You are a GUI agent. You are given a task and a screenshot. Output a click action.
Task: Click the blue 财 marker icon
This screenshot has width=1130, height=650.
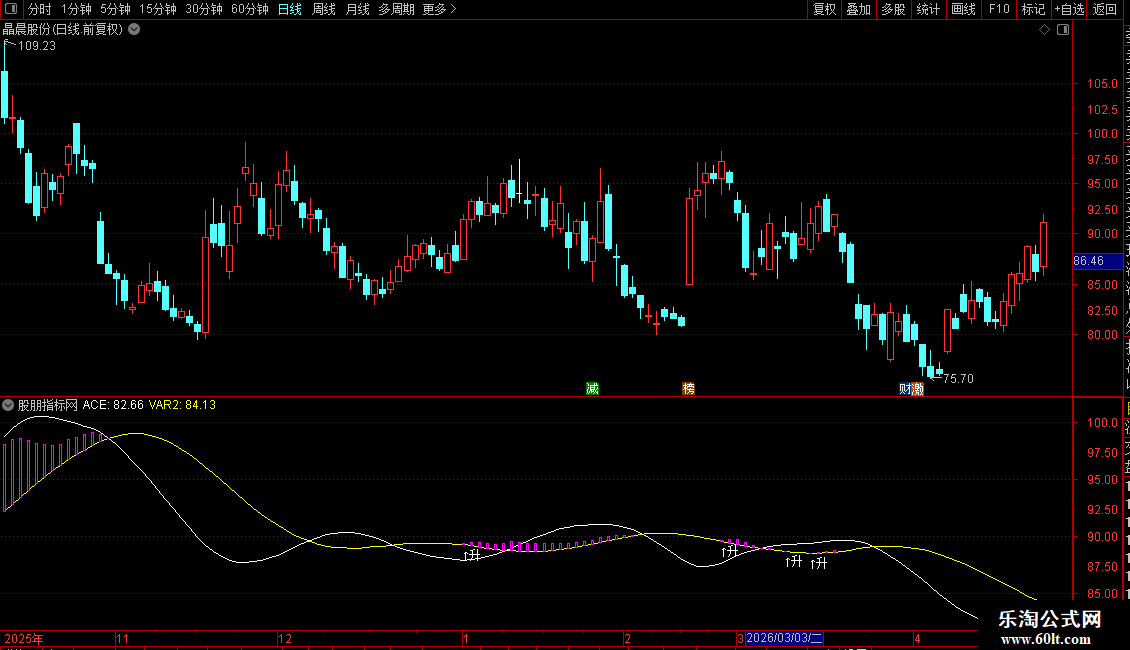click(905, 388)
